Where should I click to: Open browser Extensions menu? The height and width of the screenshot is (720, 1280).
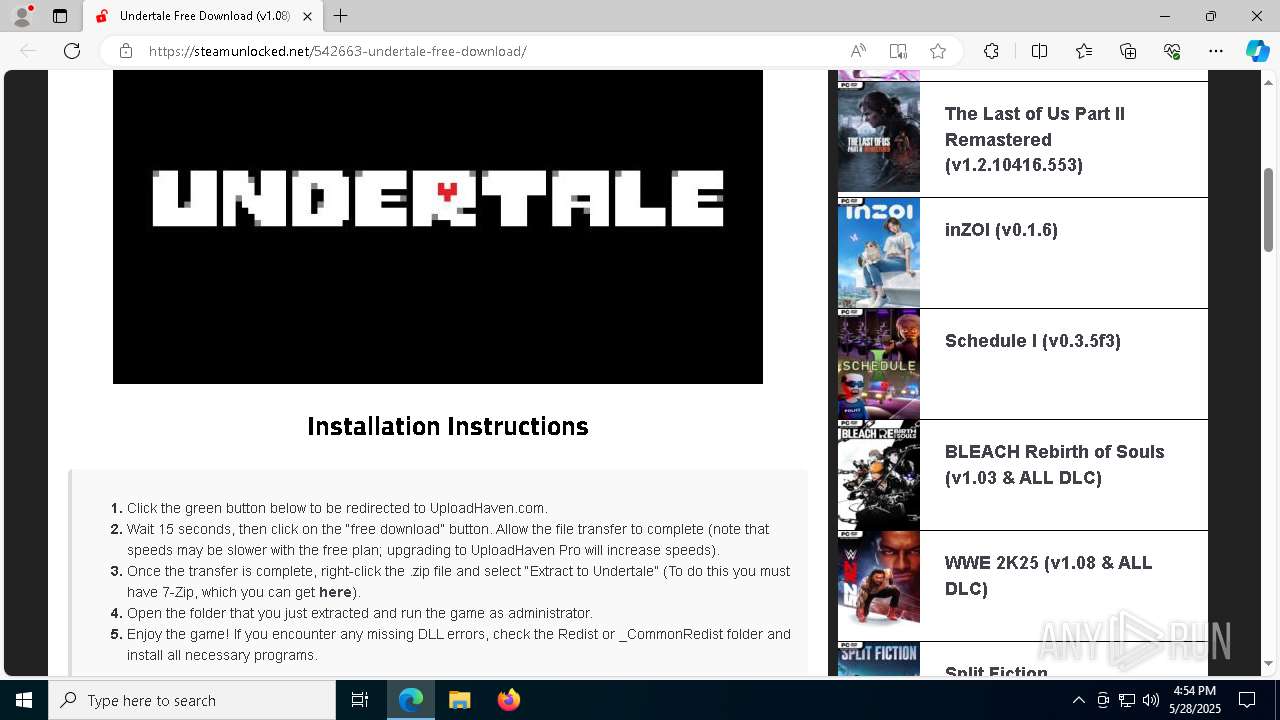click(991, 51)
